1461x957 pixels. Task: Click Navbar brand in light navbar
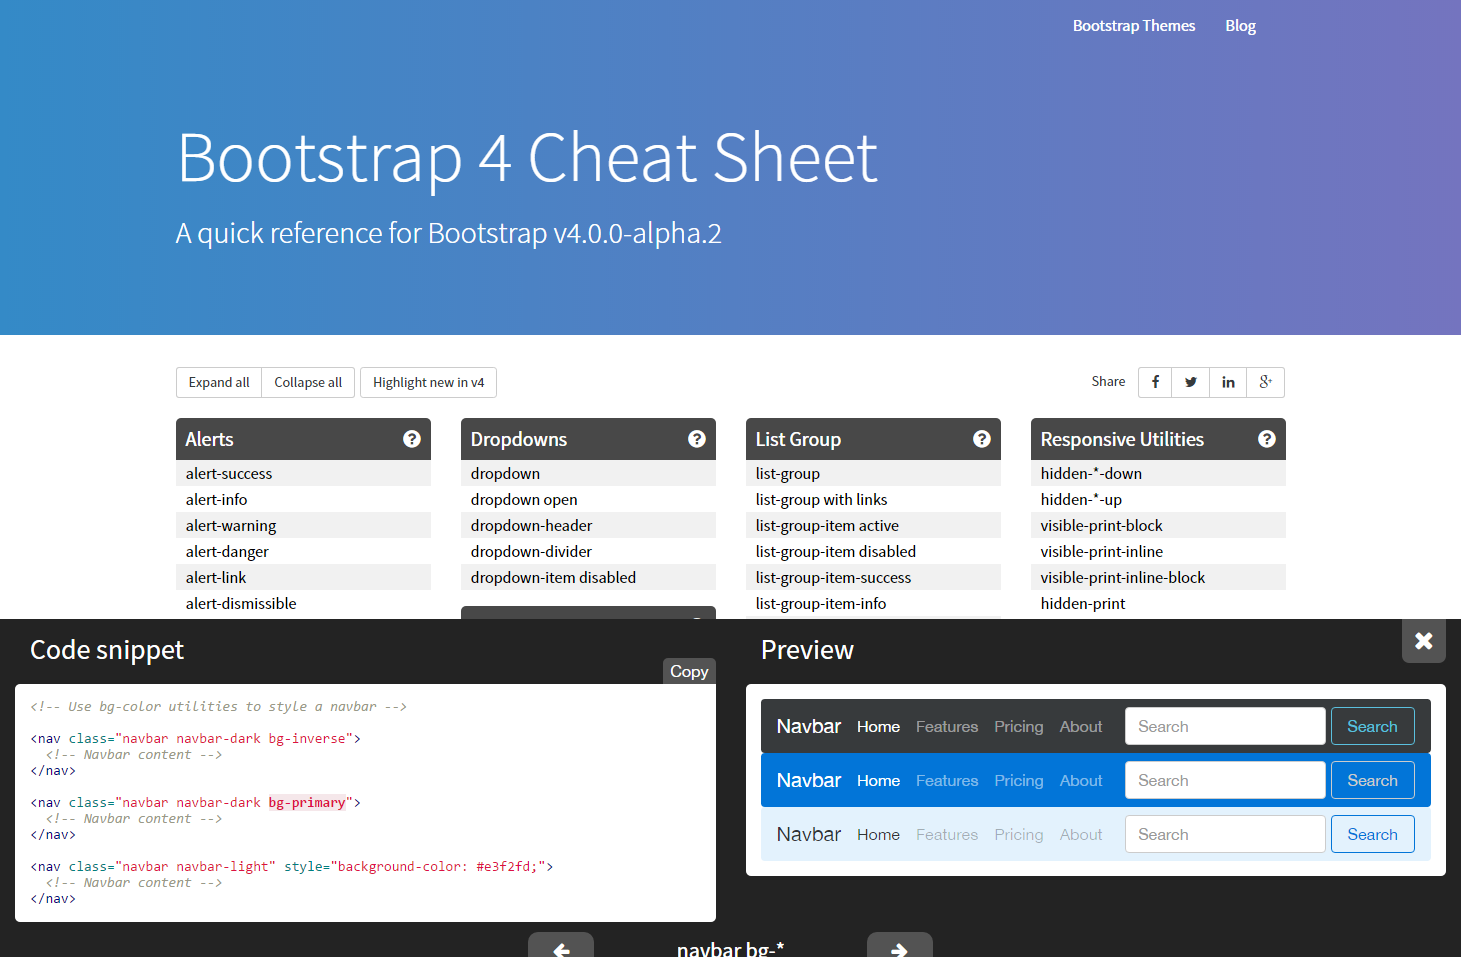(808, 834)
